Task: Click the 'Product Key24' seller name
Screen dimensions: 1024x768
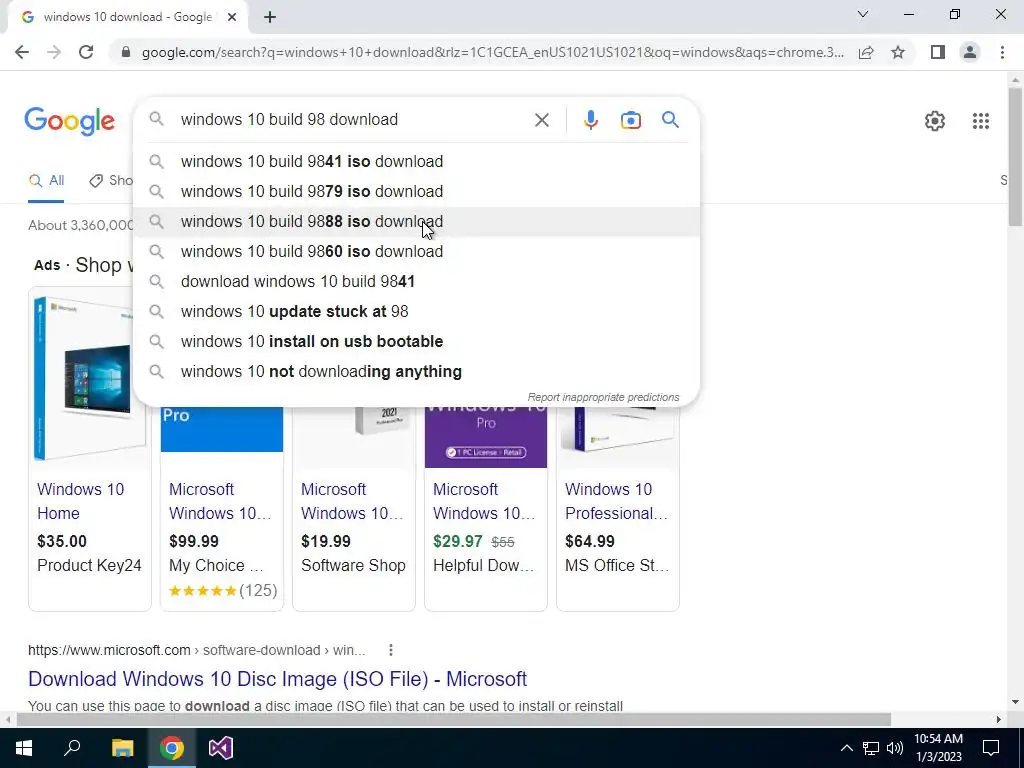Action: (89, 566)
